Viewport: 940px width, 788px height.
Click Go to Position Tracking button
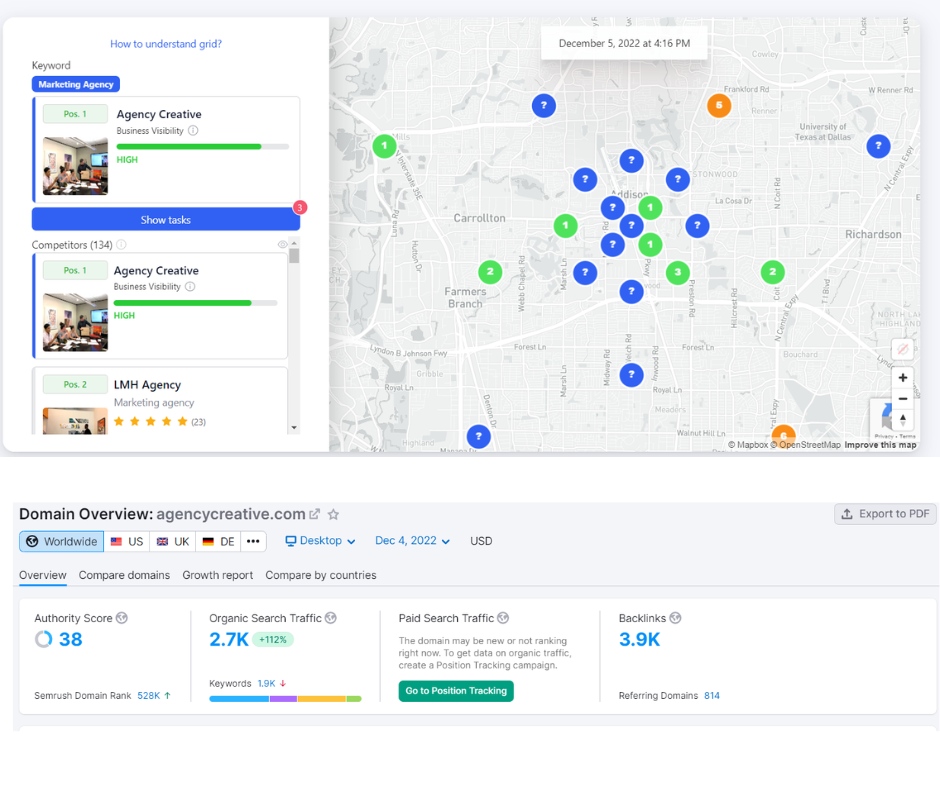(456, 691)
